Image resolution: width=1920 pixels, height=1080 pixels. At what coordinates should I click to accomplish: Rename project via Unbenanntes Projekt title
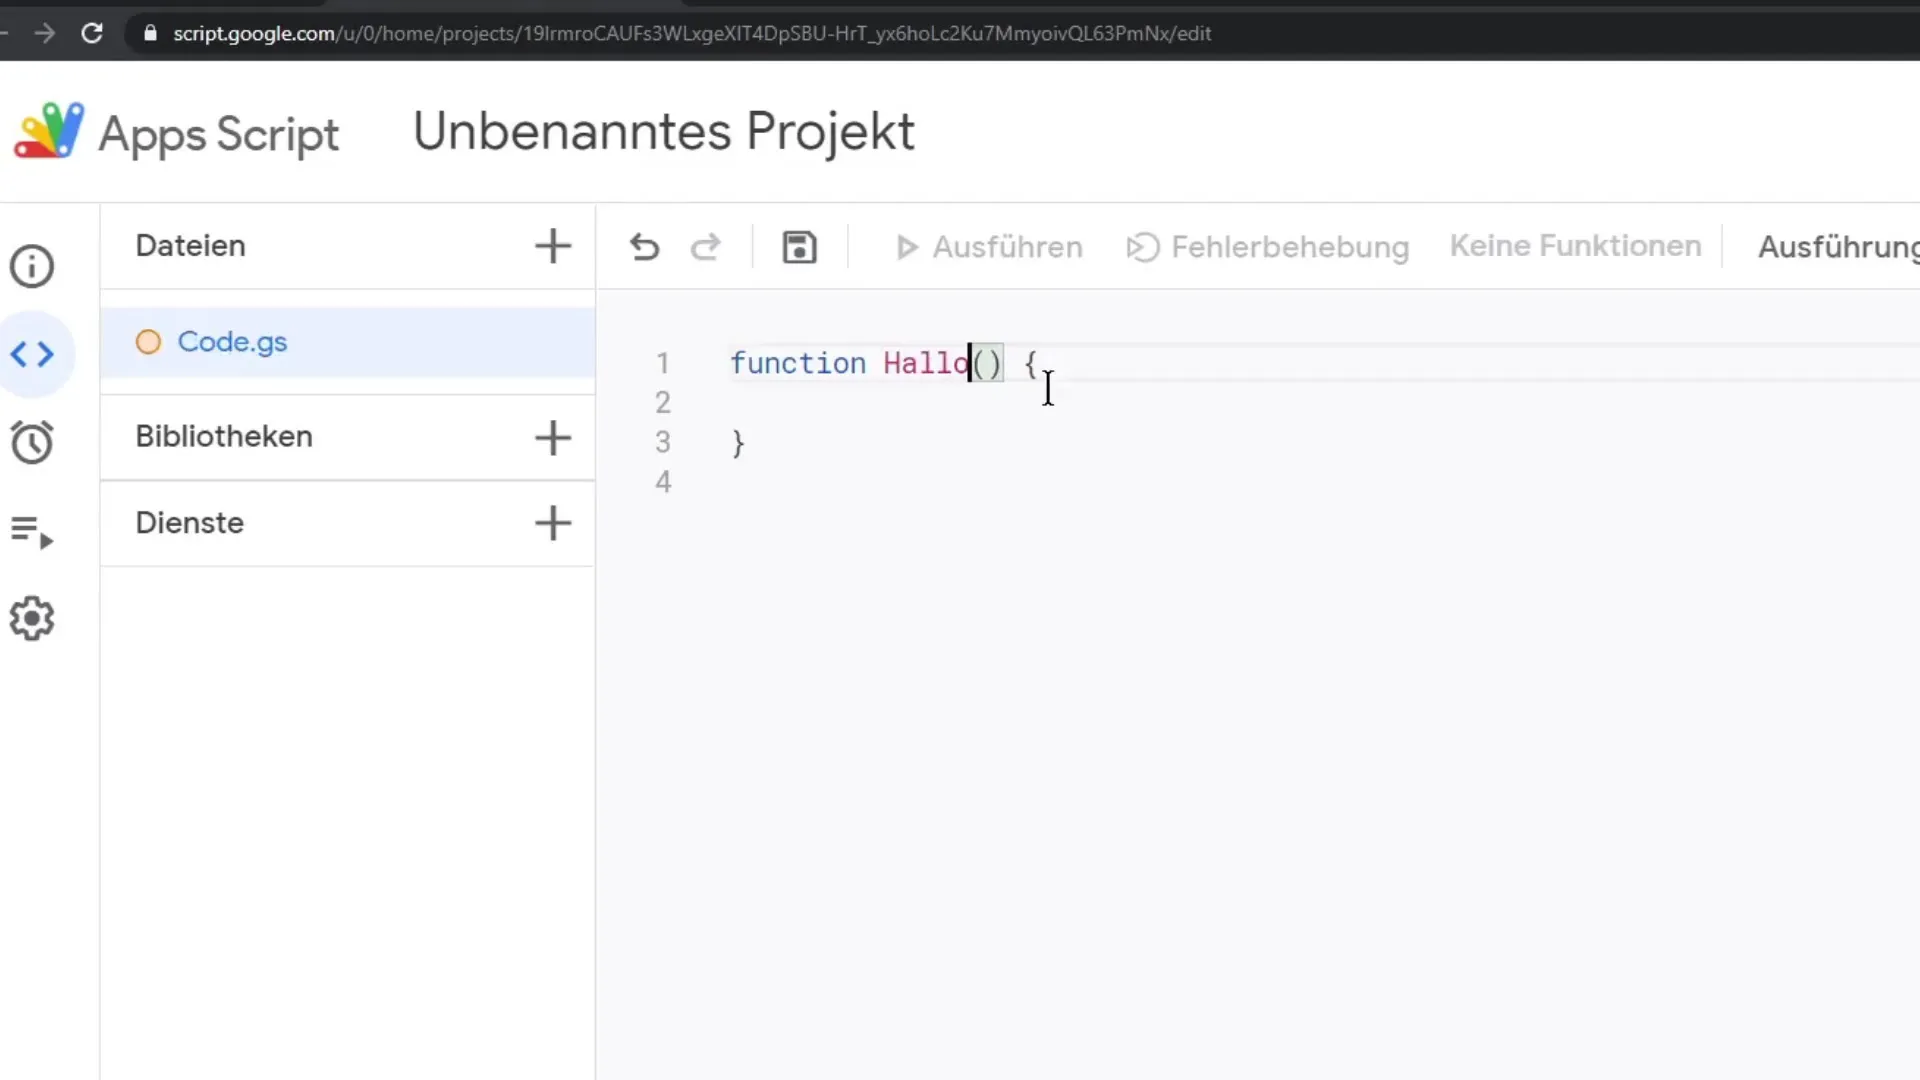point(663,132)
